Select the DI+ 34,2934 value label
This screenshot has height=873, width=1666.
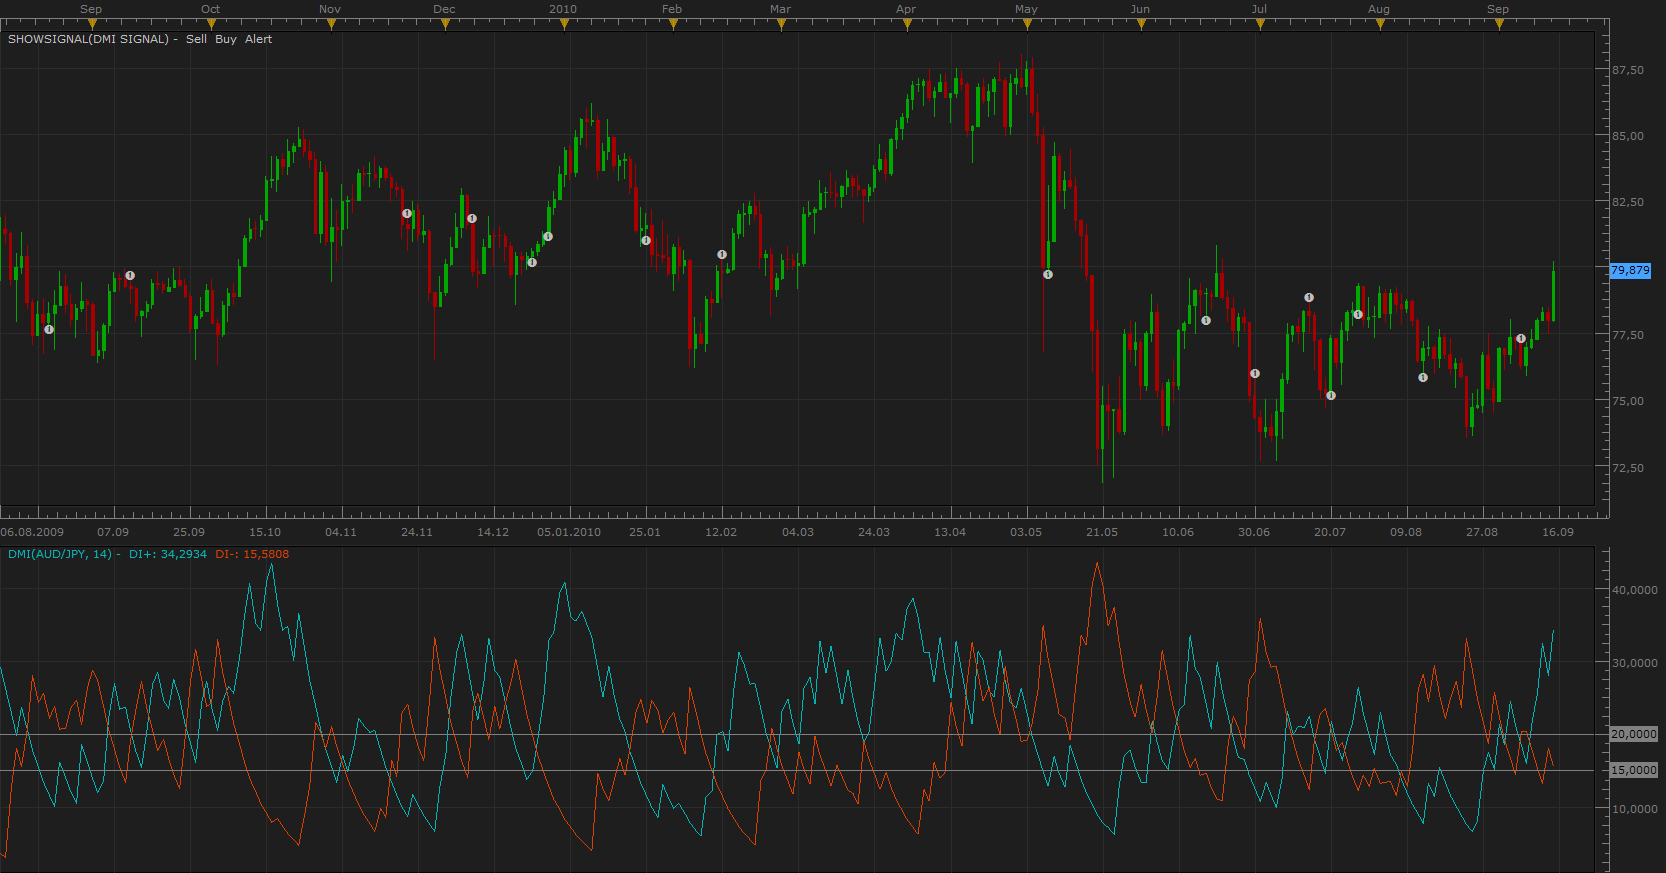coord(168,554)
